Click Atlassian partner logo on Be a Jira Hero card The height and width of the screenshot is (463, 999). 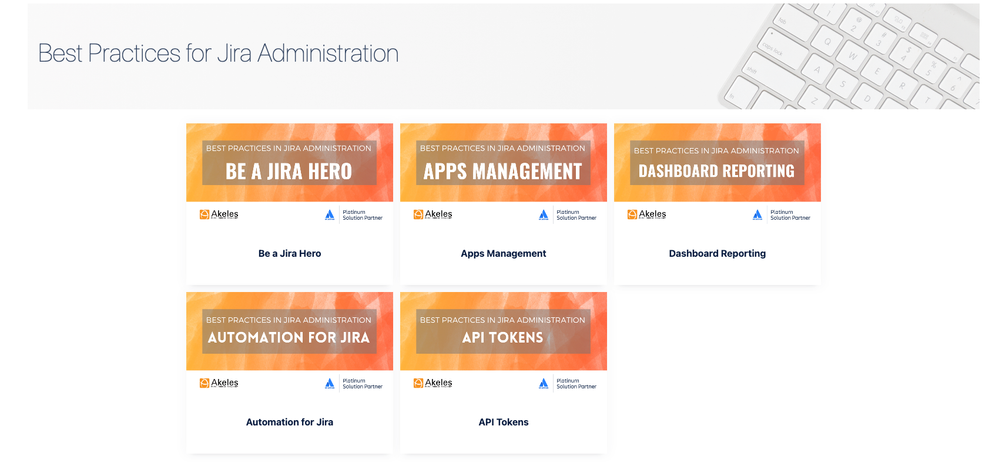pyautogui.click(x=329, y=215)
